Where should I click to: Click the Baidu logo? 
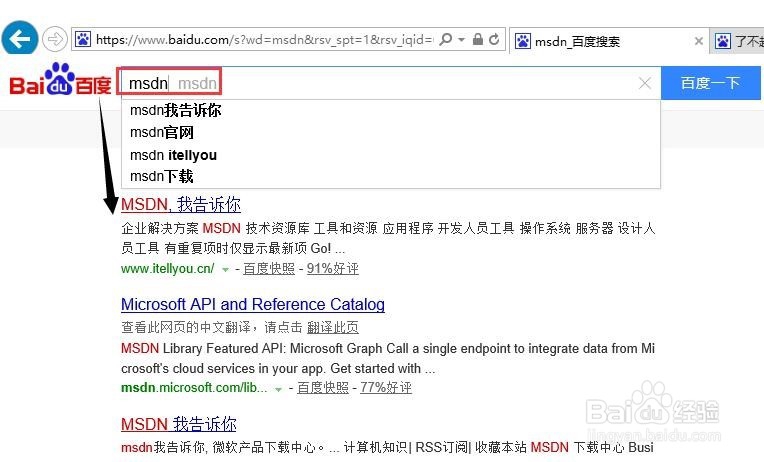[60, 80]
